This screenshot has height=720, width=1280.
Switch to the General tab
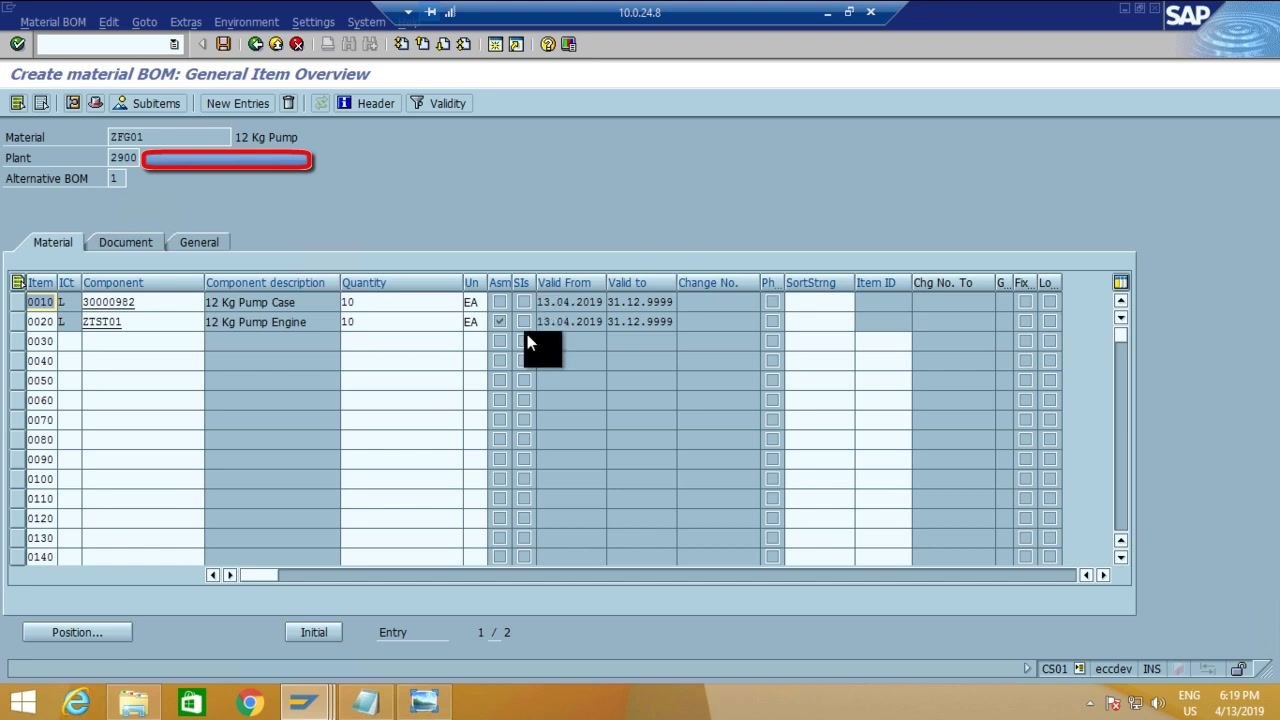pyautogui.click(x=199, y=242)
